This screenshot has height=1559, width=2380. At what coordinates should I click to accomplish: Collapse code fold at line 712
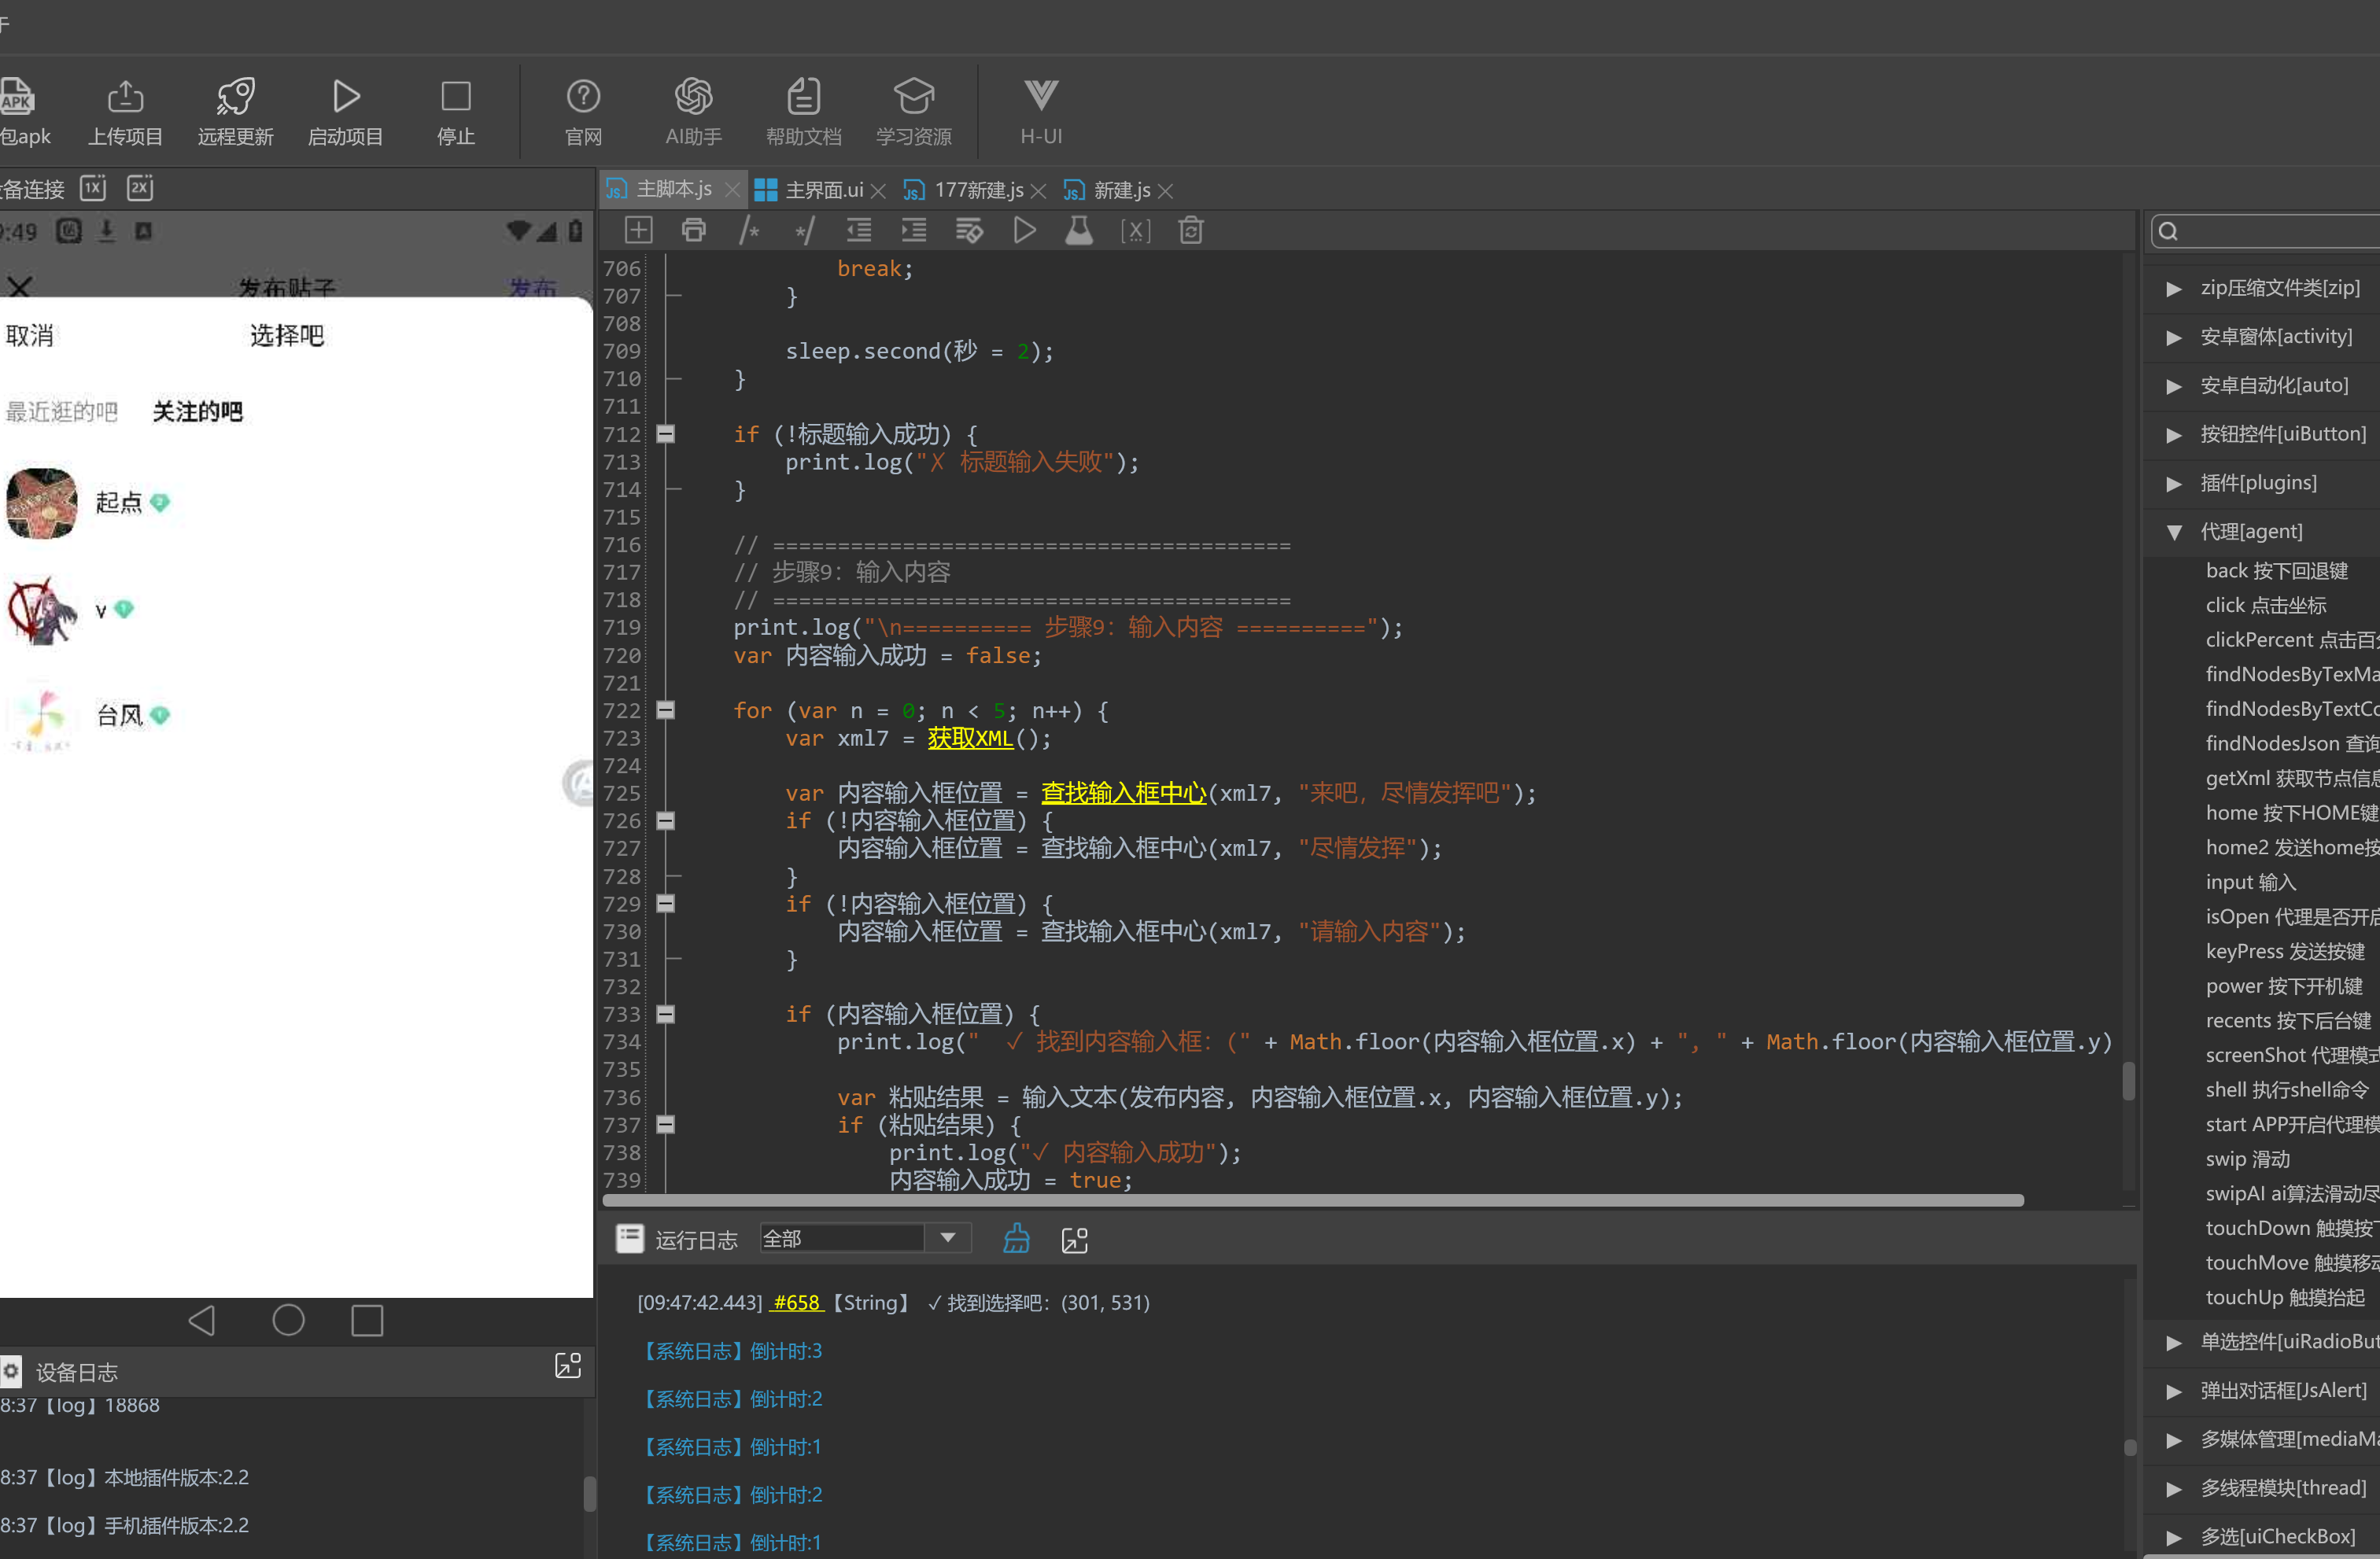point(665,434)
